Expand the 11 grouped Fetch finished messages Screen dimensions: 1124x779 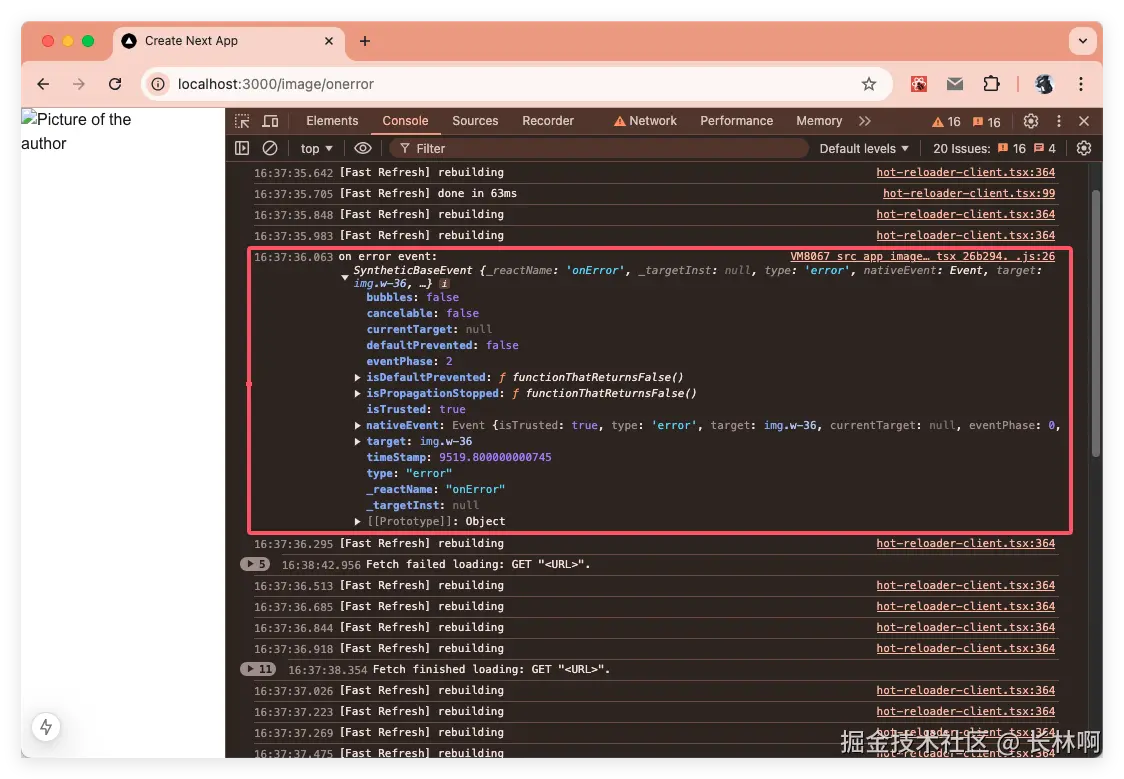pos(258,669)
